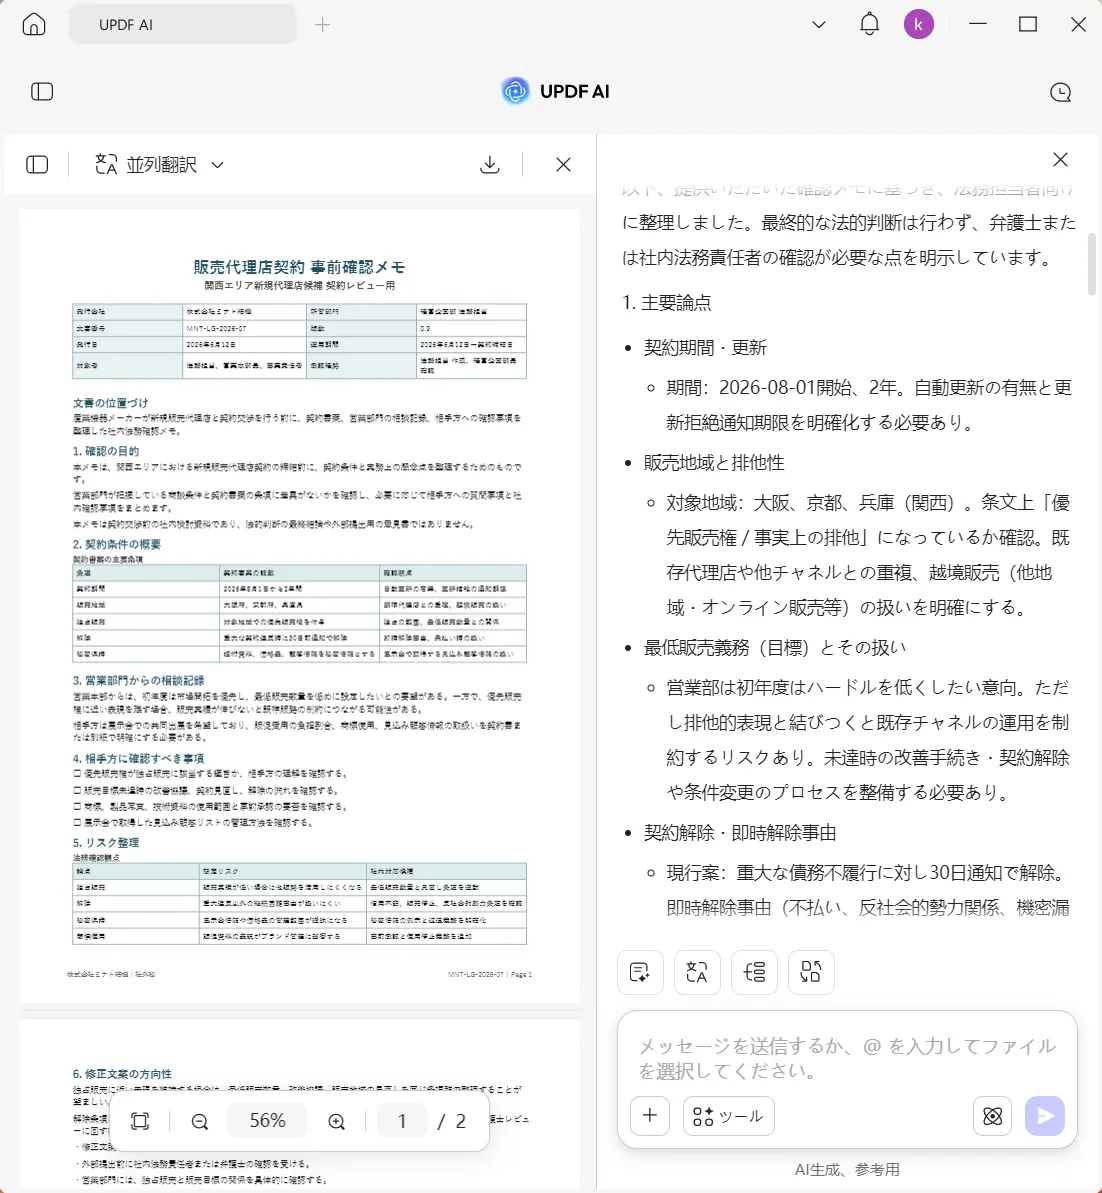Download the translated document
Image resolution: width=1102 pixels, height=1193 pixels.
[489, 164]
